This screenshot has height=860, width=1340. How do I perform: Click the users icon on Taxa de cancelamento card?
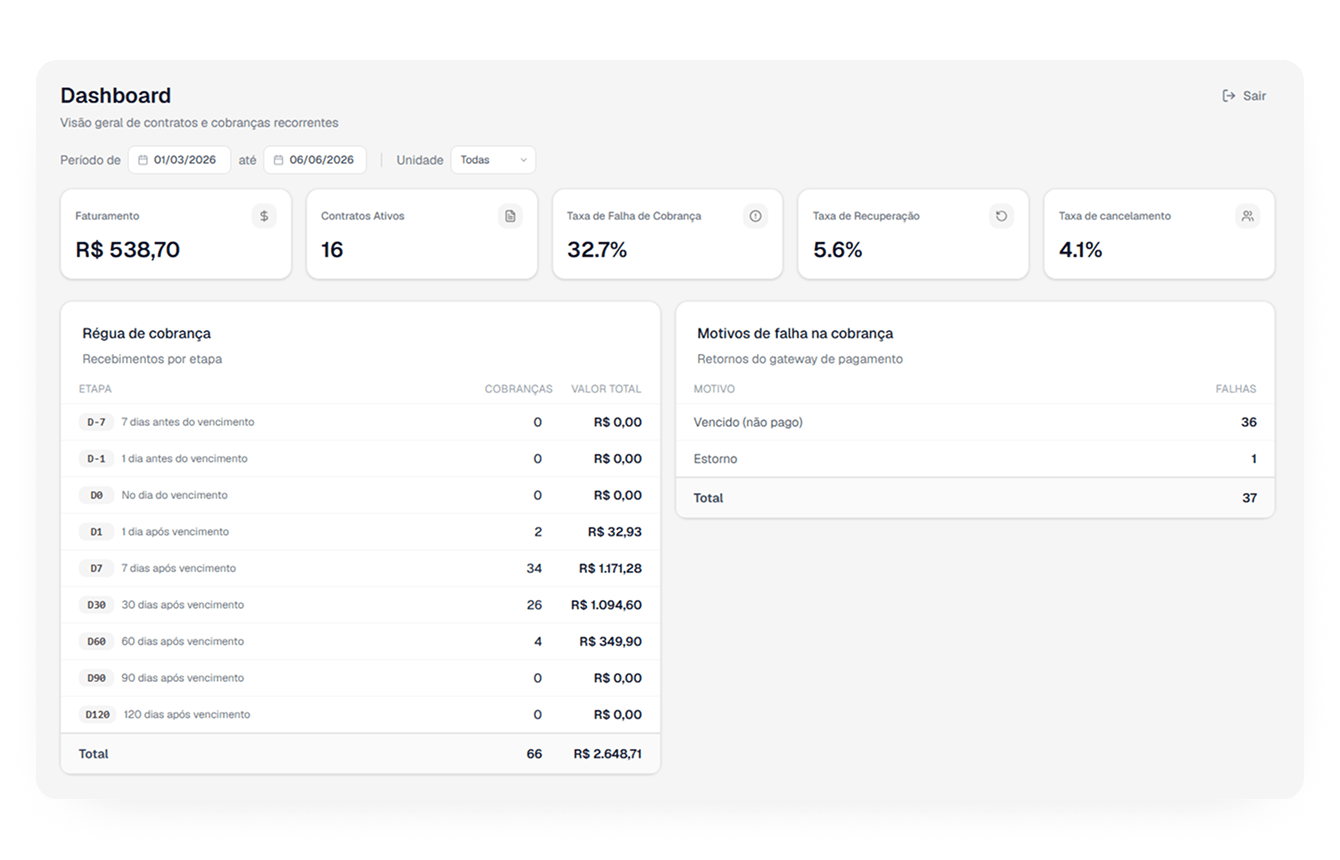pyautogui.click(x=1247, y=216)
